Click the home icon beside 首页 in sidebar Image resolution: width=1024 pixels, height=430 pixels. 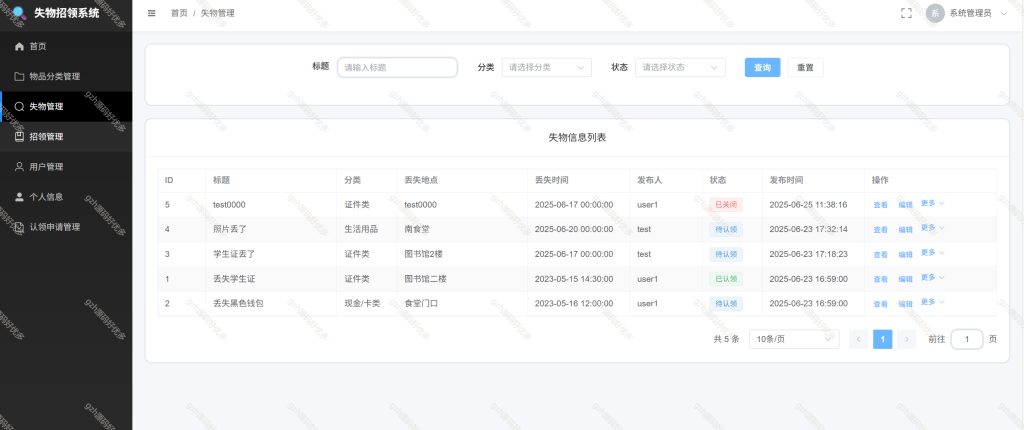pos(19,46)
